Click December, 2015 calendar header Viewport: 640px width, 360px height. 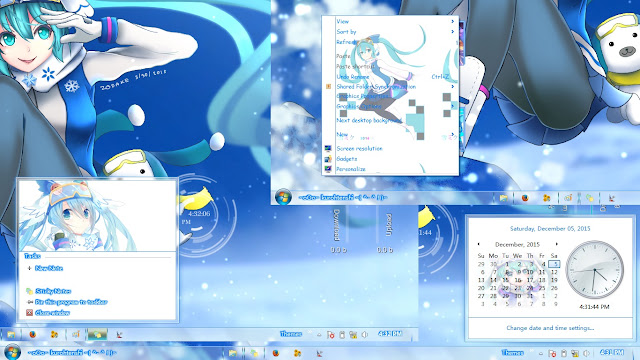517,244
